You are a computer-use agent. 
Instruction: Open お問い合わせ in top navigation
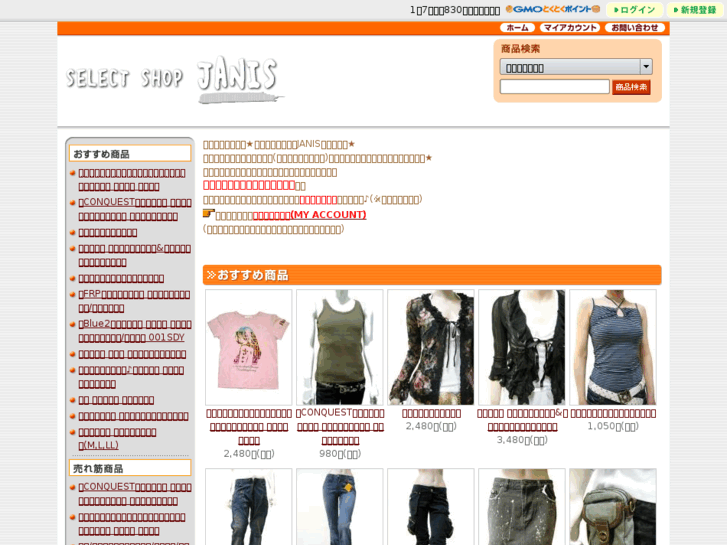pos(635,28)
